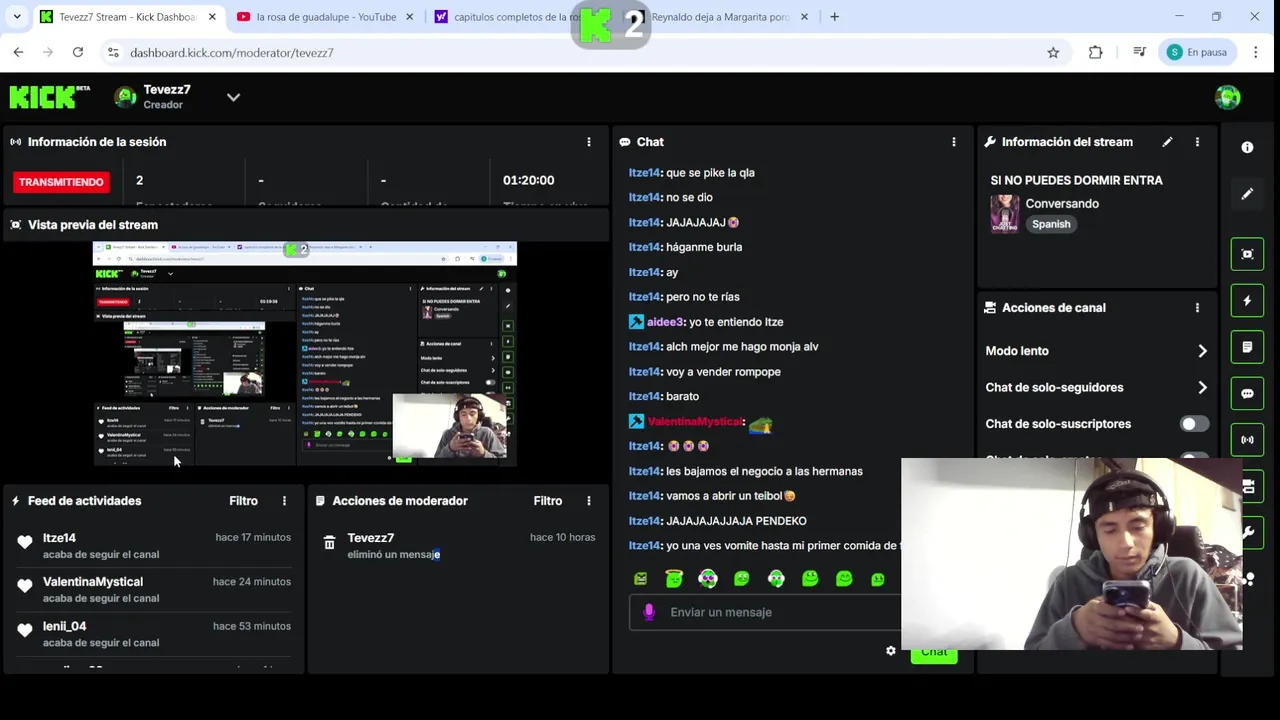Click inside the Enviar un mensaje field
The height and width of the screenshot is (720, 1280).
[x=765, y=612]
